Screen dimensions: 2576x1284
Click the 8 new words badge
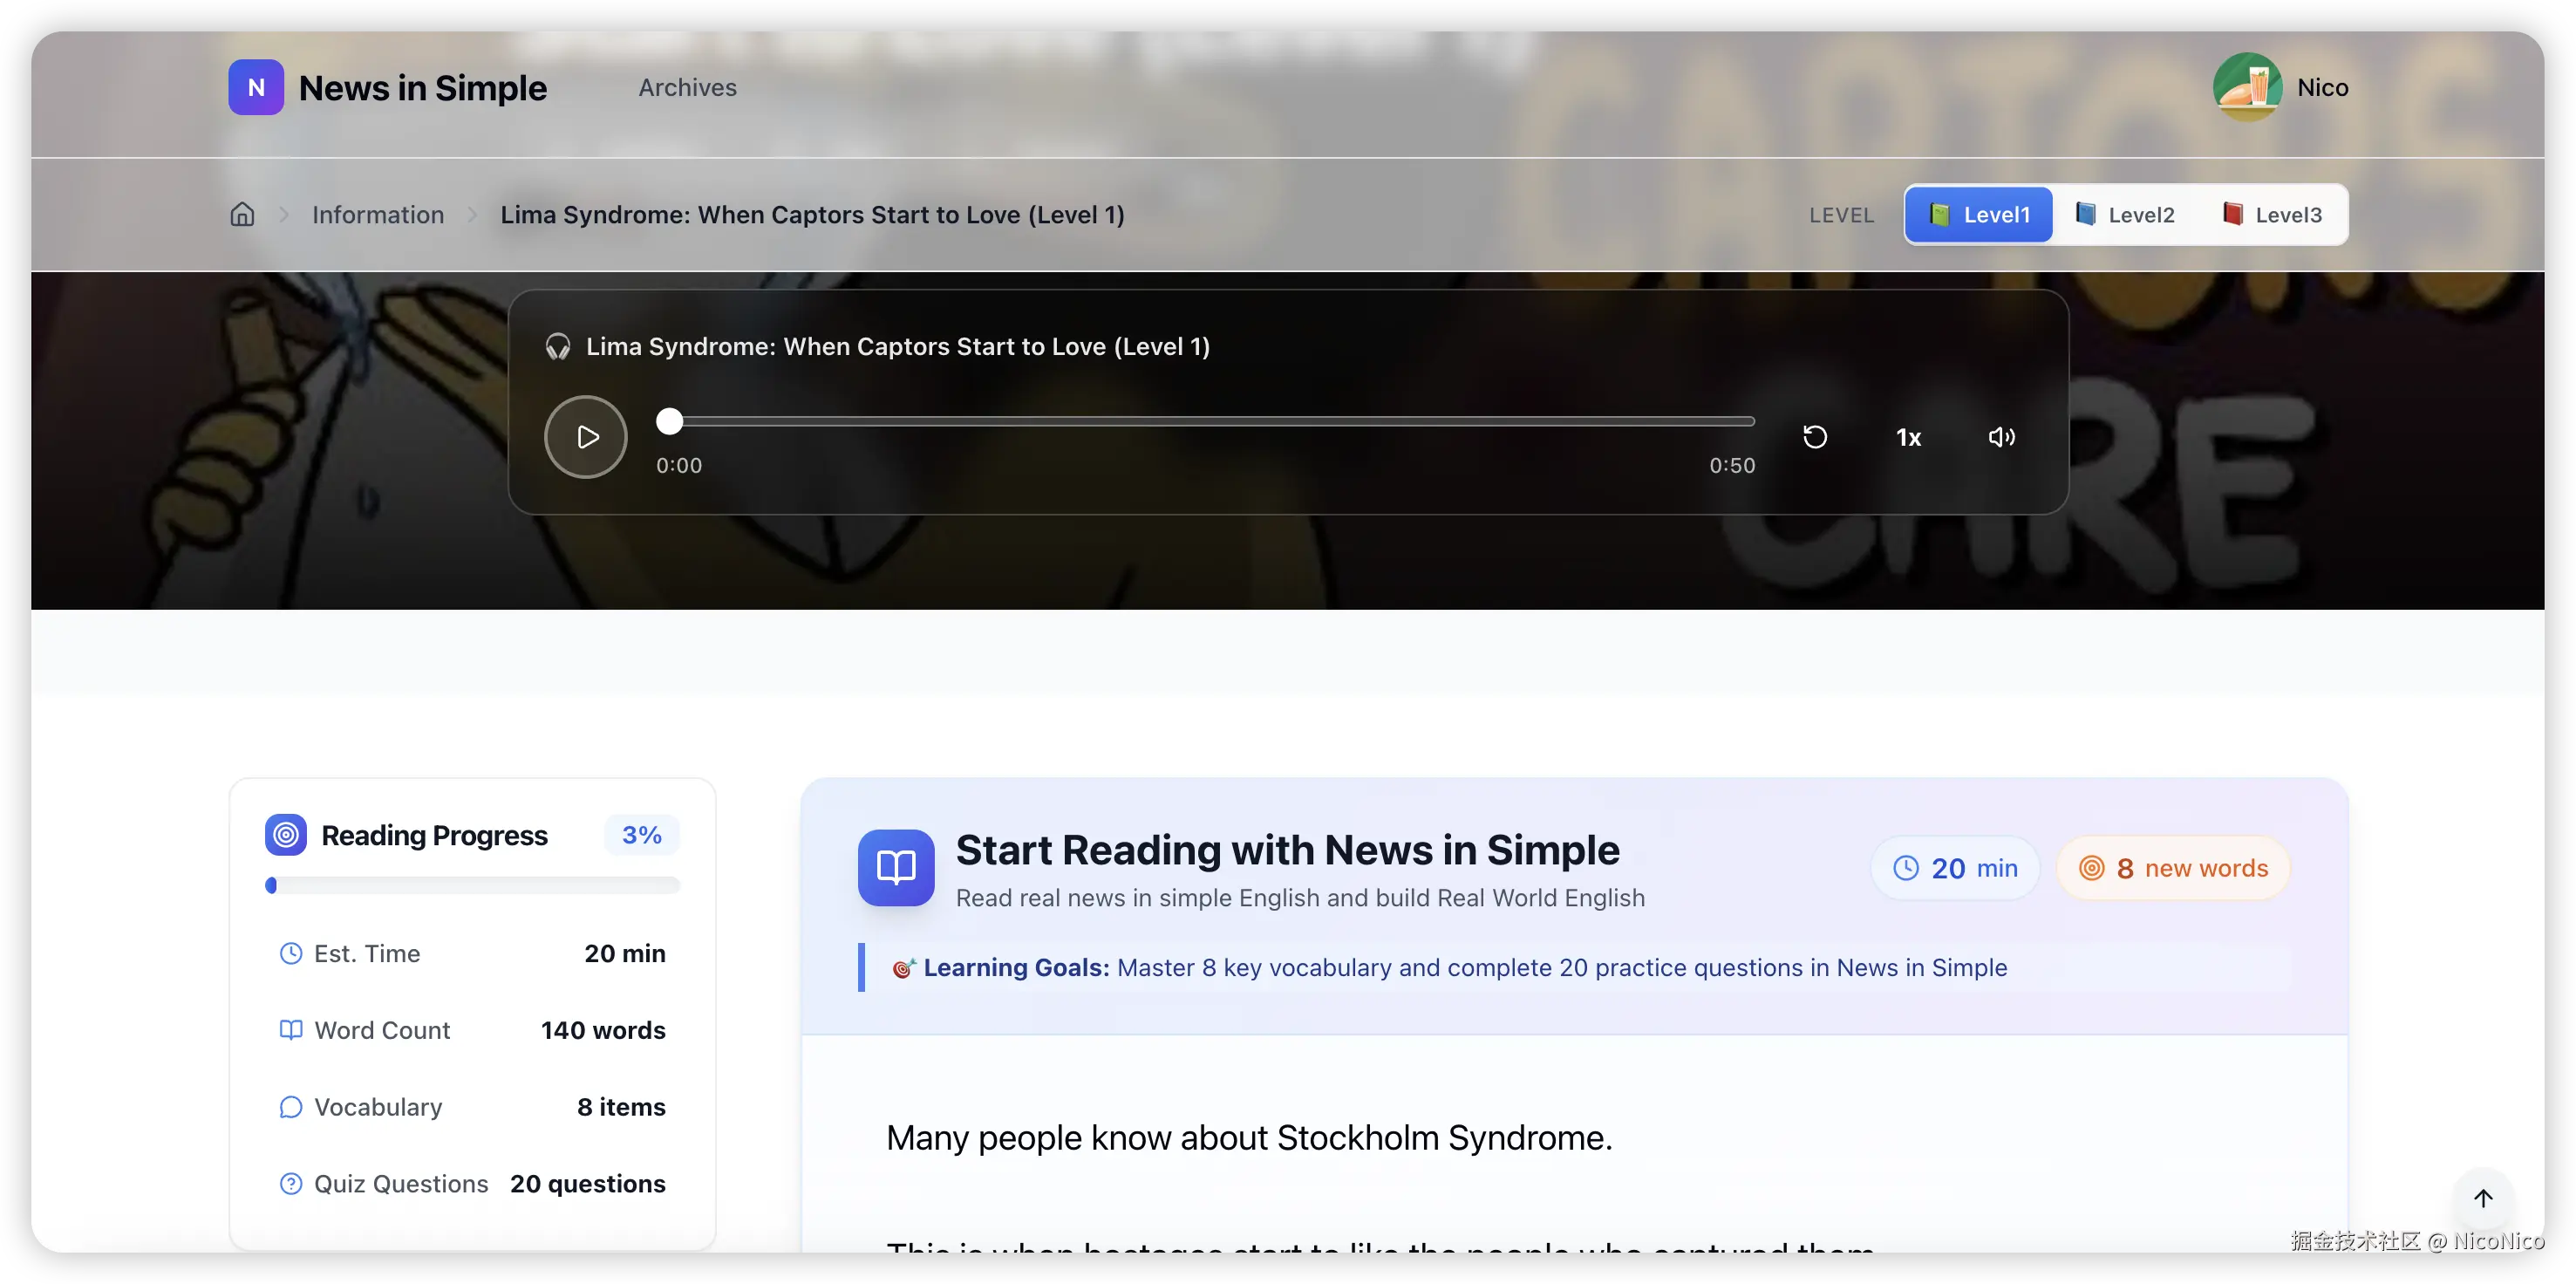[x=2173, y=868]
